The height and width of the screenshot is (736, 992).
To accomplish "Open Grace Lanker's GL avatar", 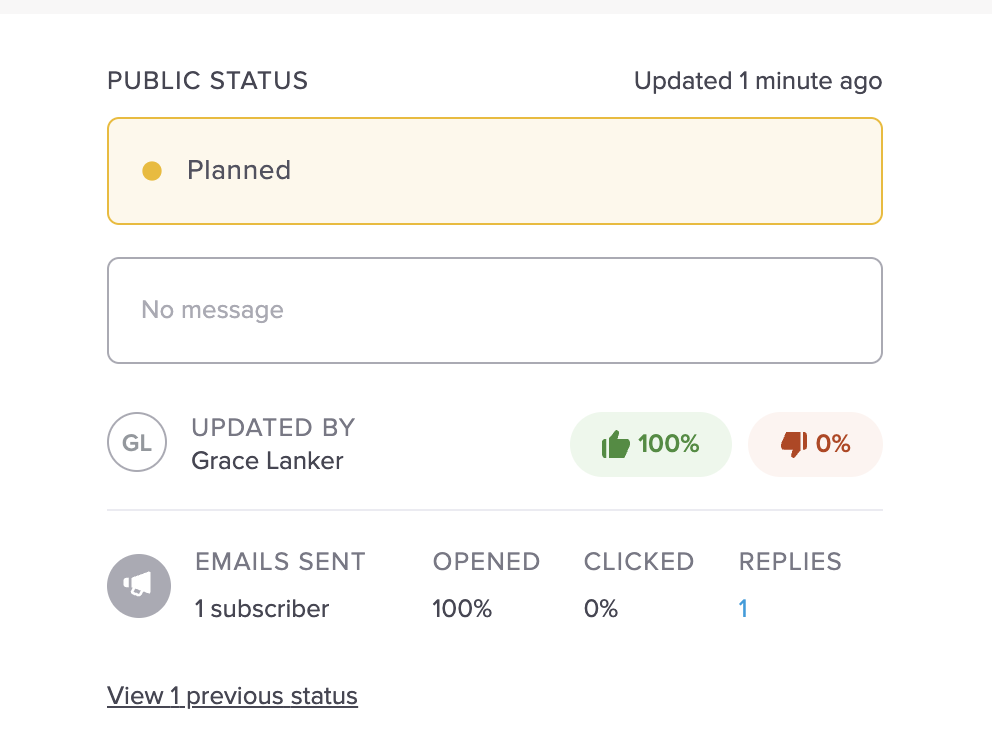I will pyautogui.click(x=137, y=442).
